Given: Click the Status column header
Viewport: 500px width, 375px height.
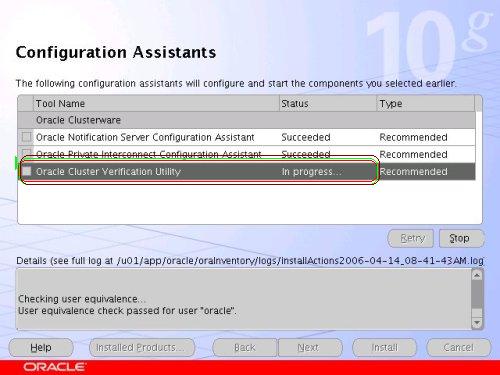Looking at the screenshot, I should pyautogui.click(x=328, y=103).
